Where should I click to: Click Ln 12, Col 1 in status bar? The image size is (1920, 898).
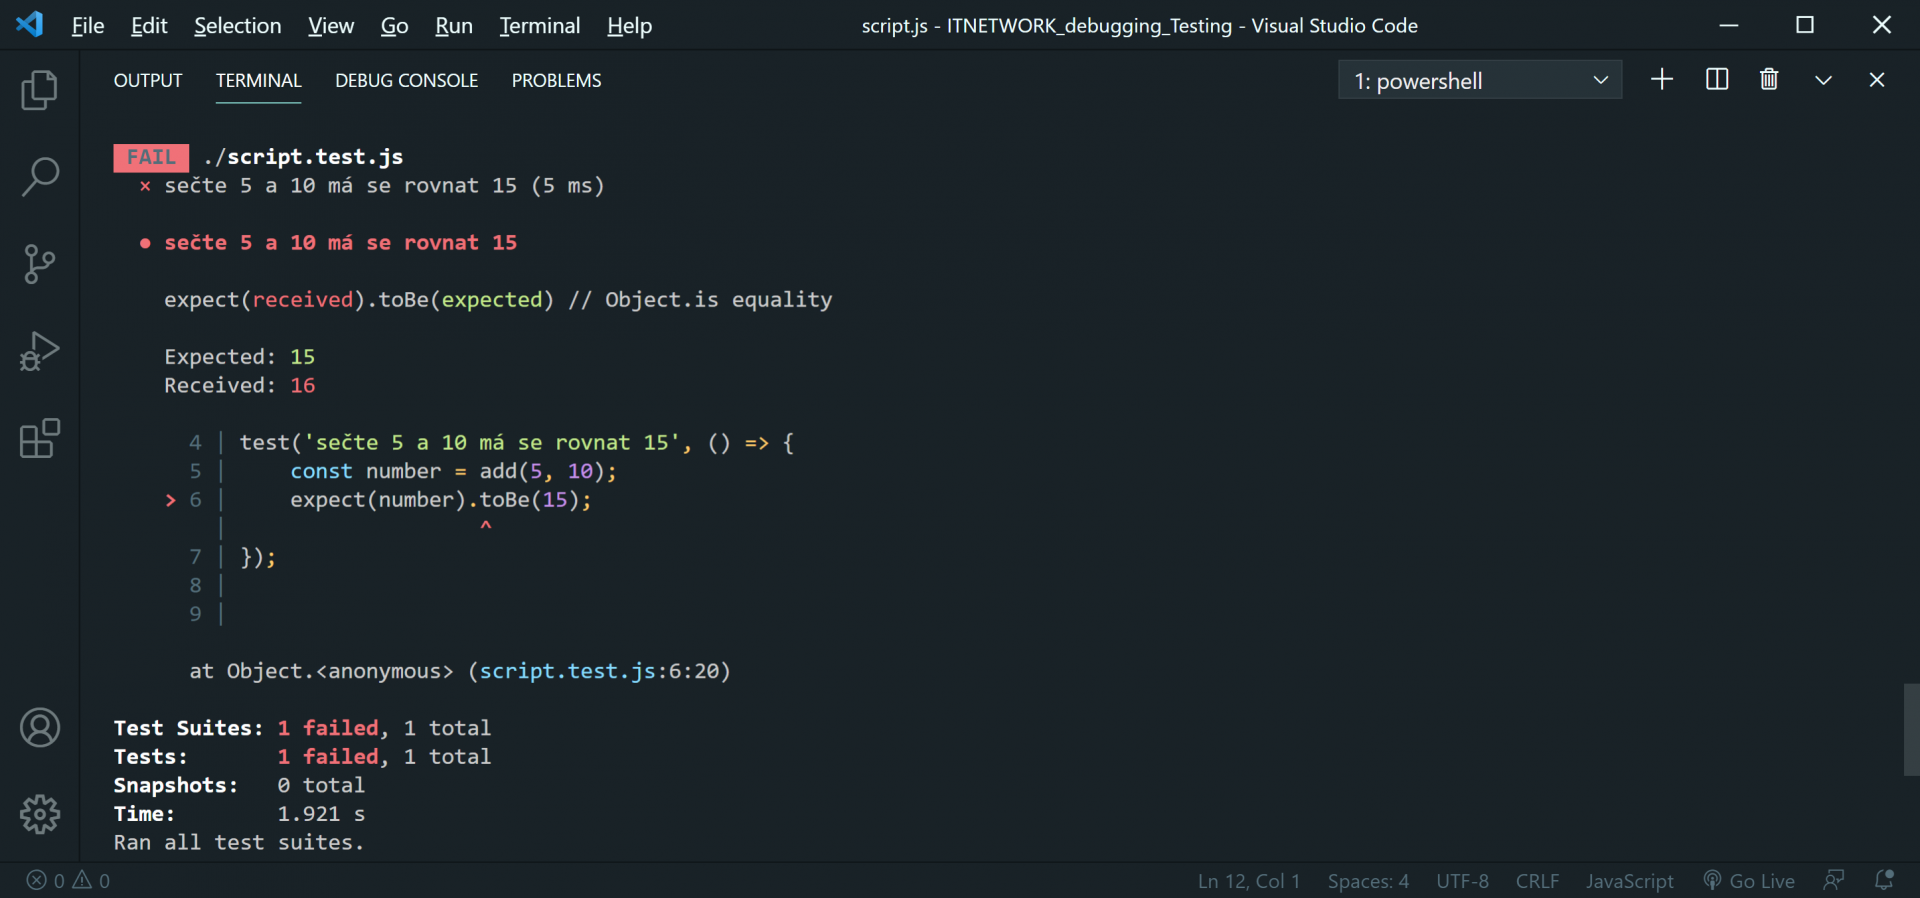pos(1249,881)
